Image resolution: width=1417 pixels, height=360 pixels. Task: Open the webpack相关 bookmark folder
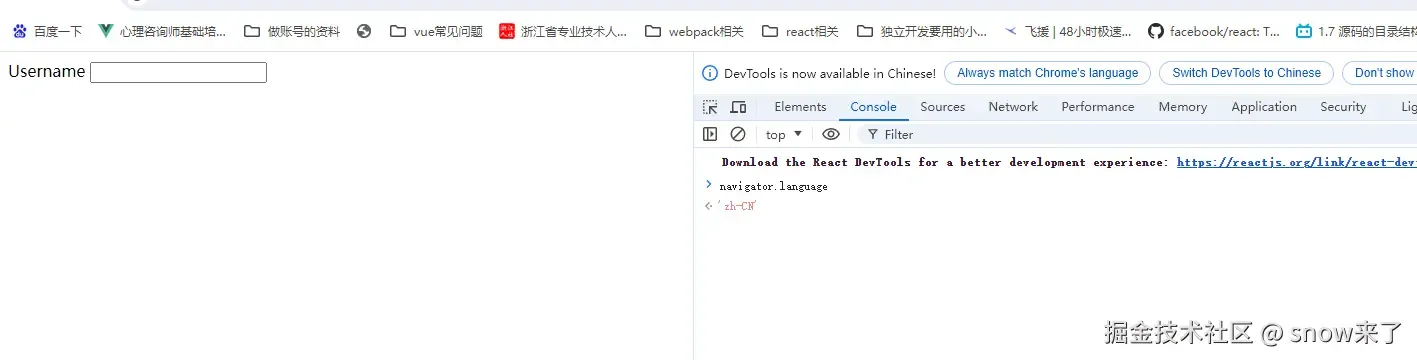click(x=694, y=31)
